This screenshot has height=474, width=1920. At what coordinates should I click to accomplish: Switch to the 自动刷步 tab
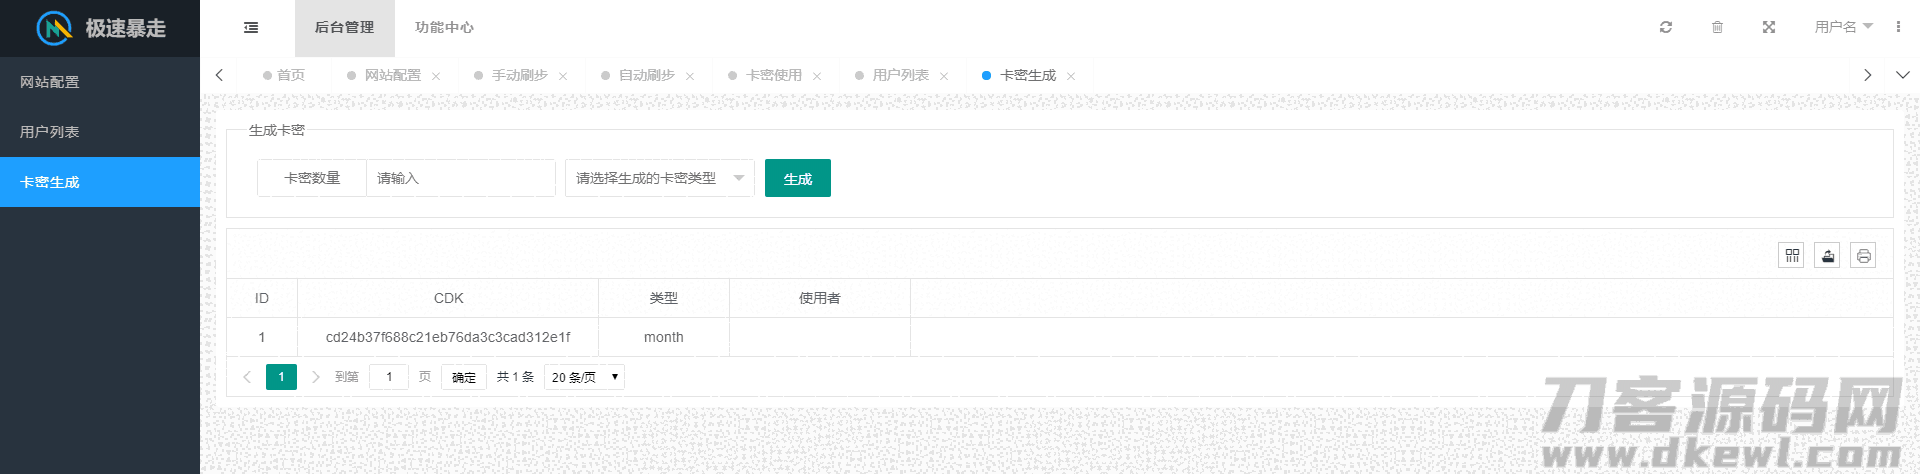click(646, 75)
